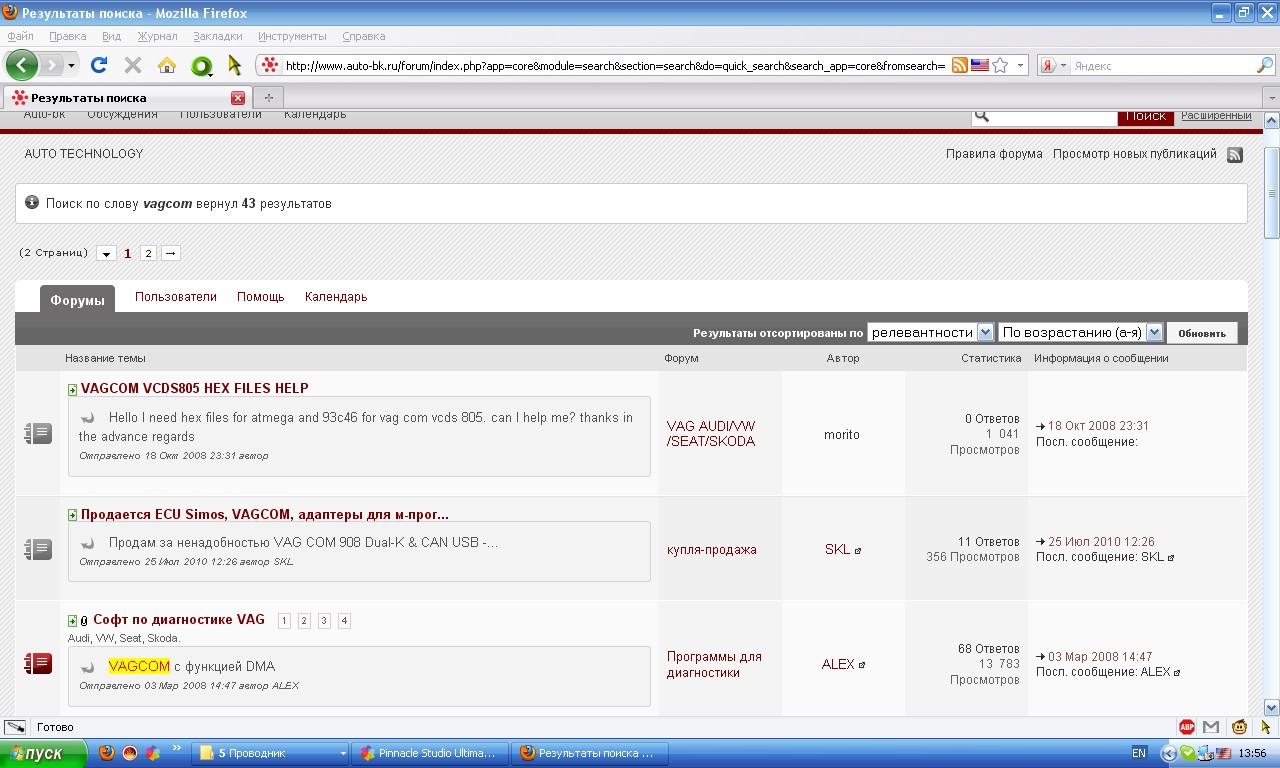The image size is (1280, 768).
Task: Switch to the Помощь results tab
Action: point(261,297)
